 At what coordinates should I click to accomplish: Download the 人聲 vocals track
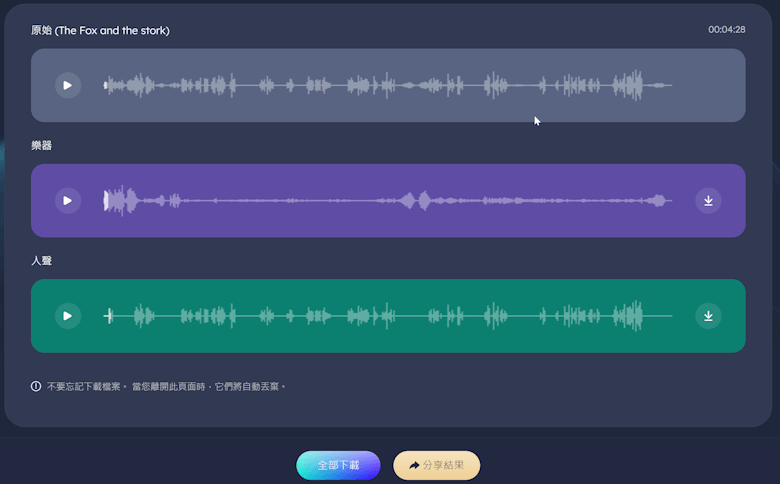click(x=708, y=316)
